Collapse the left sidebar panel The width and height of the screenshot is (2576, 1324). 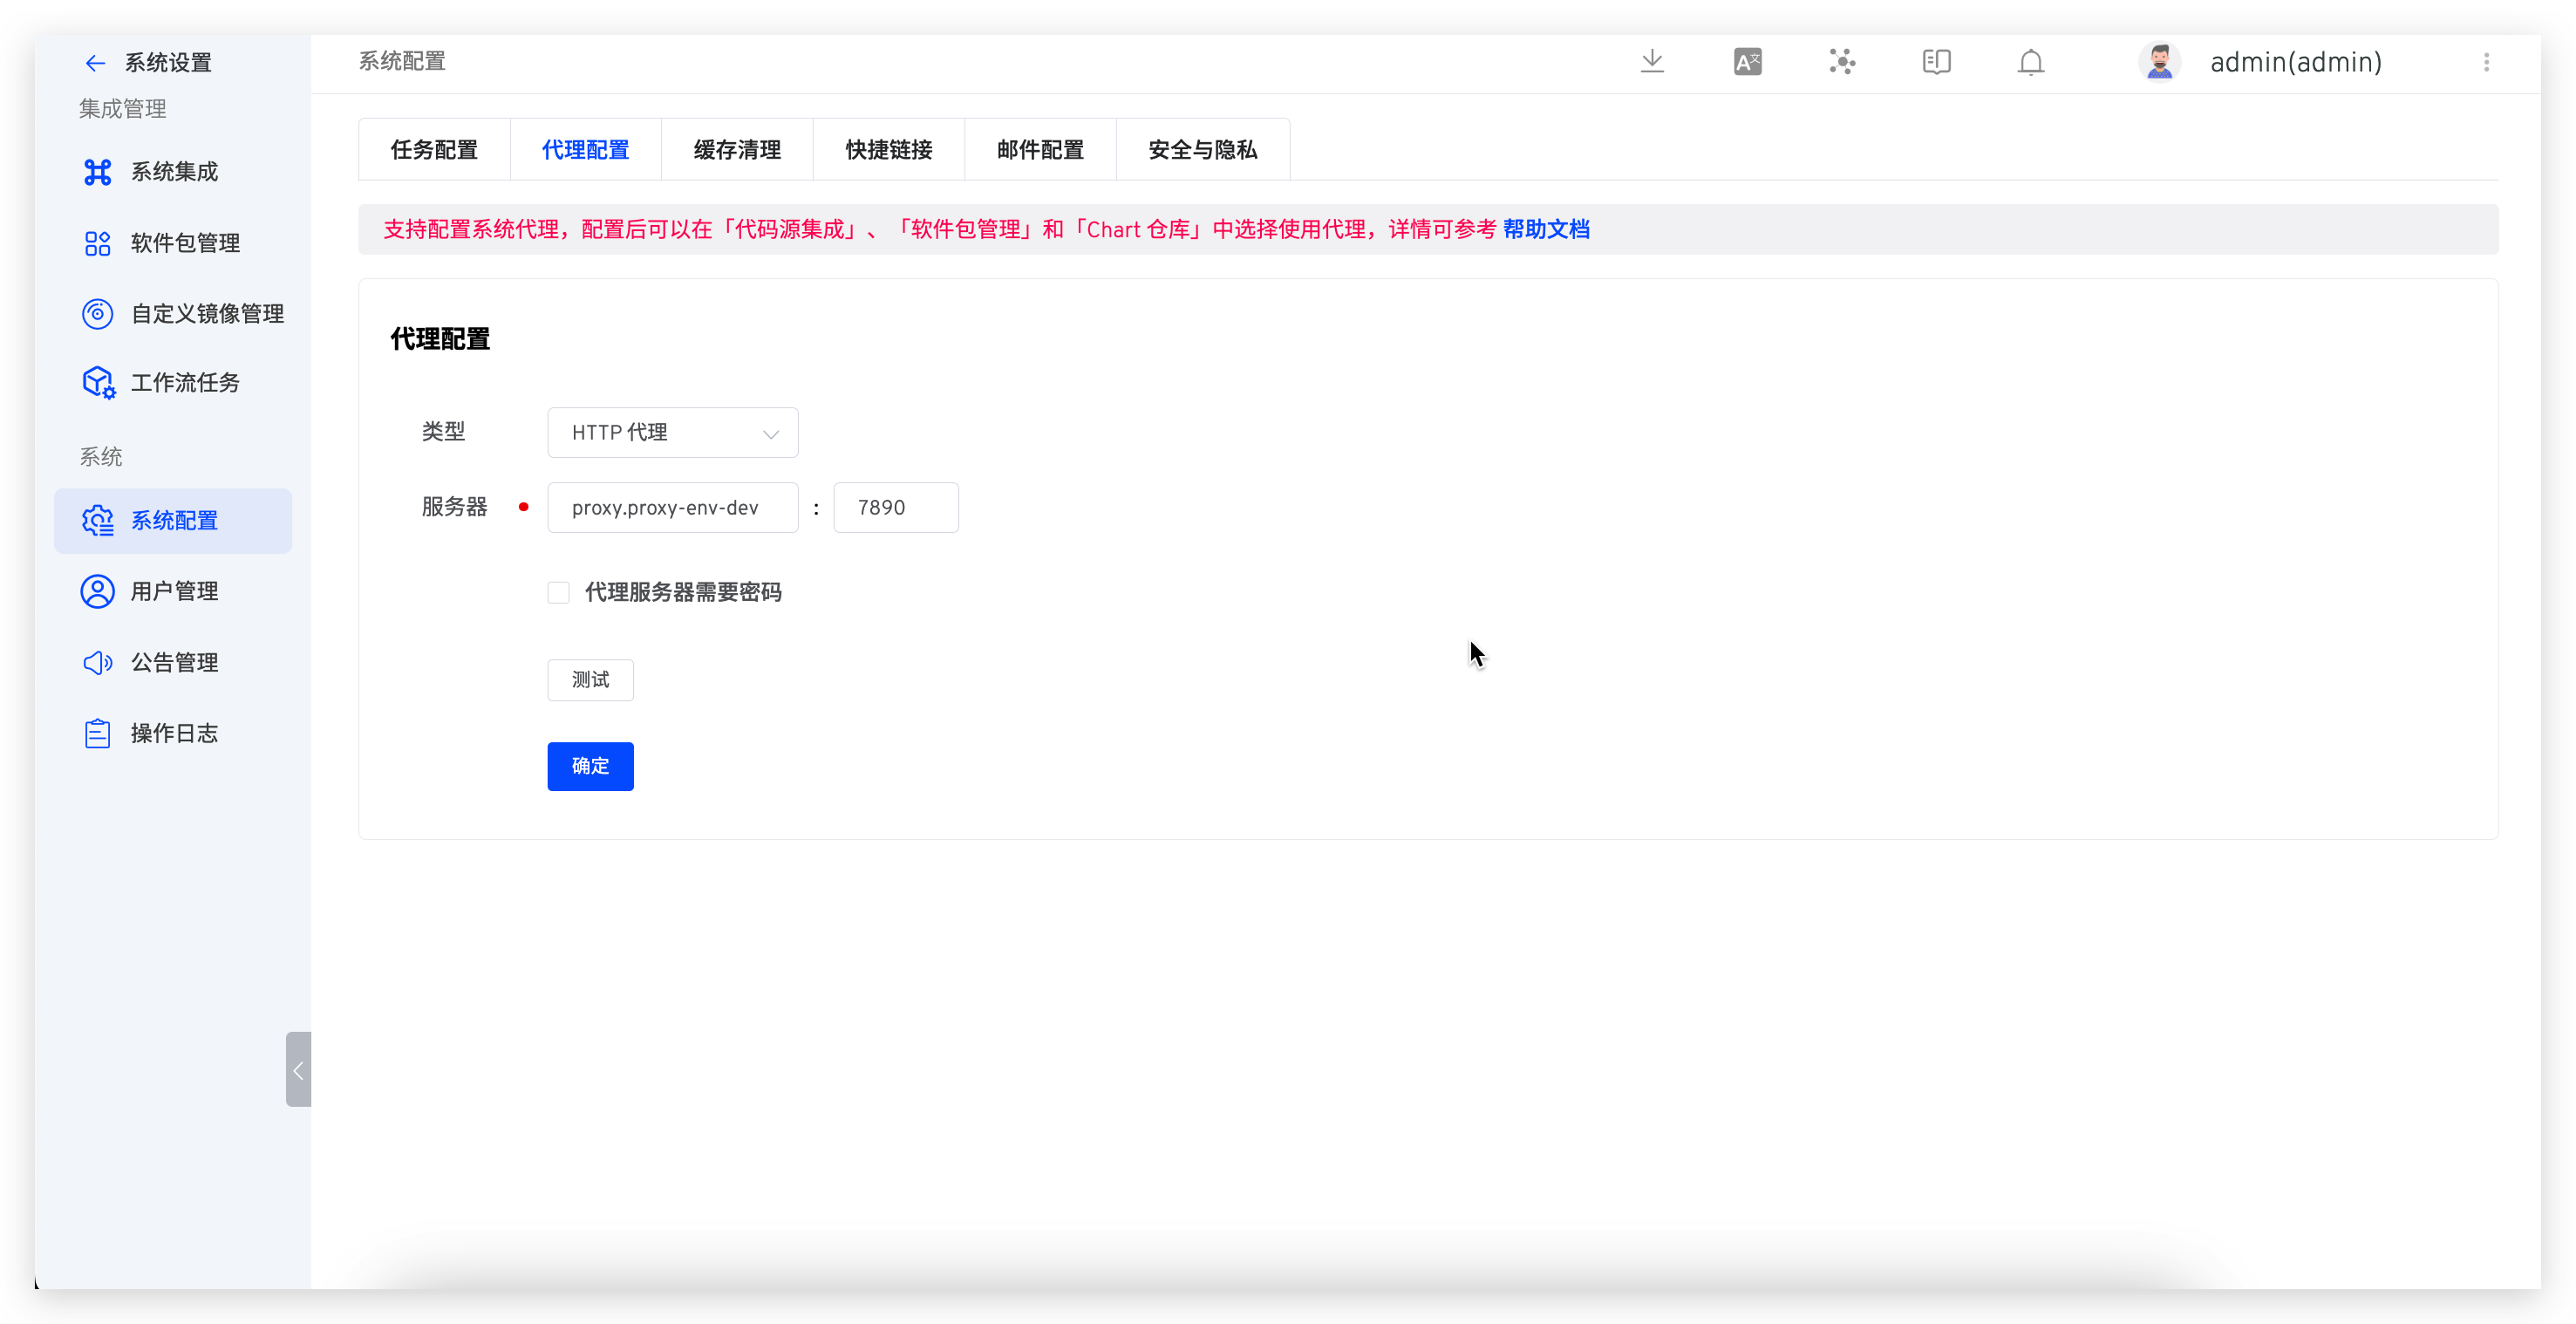[297, 1069]
